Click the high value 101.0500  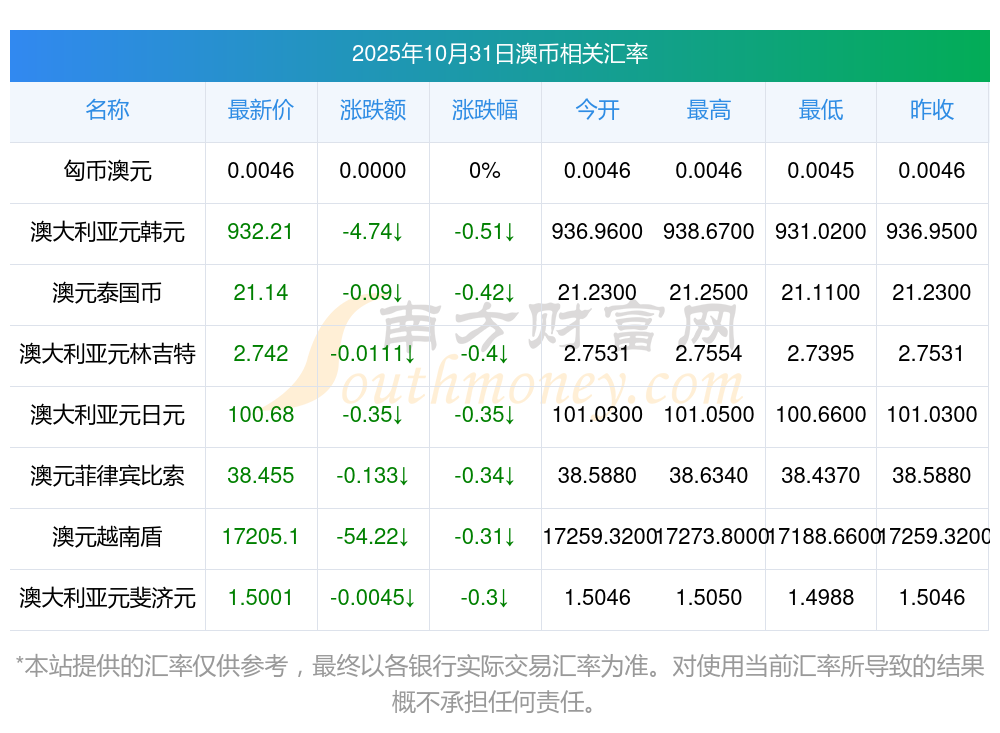[709, 415]
